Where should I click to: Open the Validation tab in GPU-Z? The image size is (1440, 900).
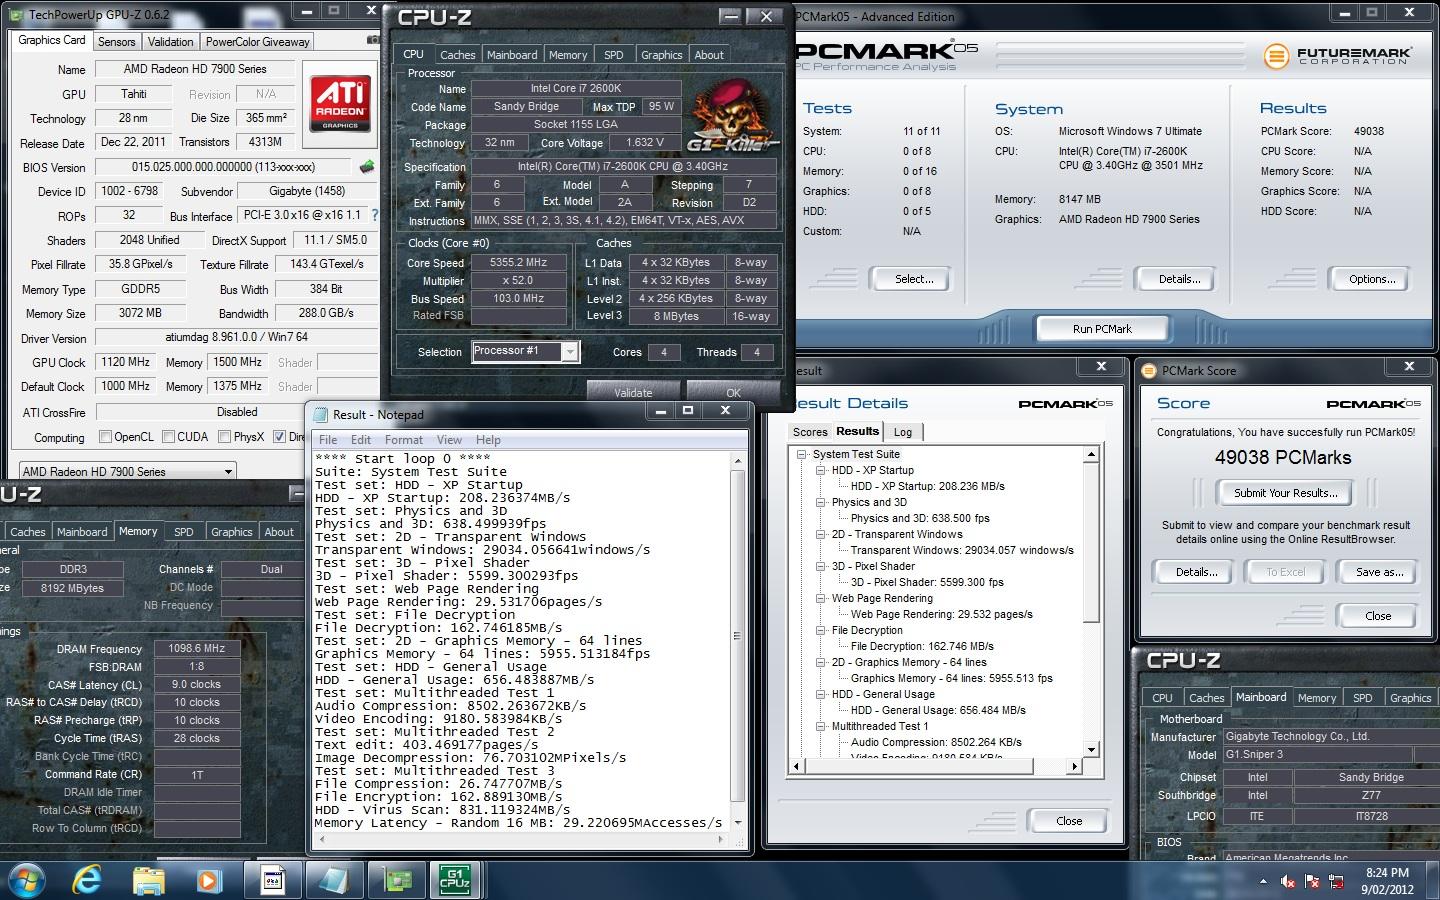(x=170, y=42)
